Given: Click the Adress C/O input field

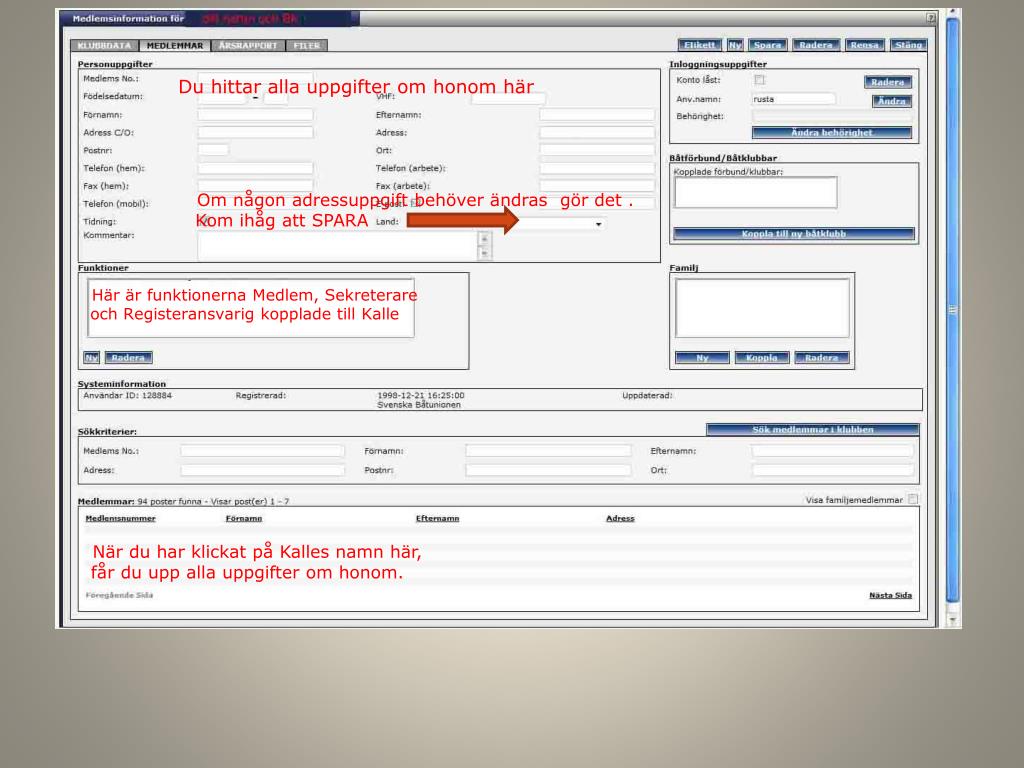Looking at the screenshot, I should tap(255, 133).
